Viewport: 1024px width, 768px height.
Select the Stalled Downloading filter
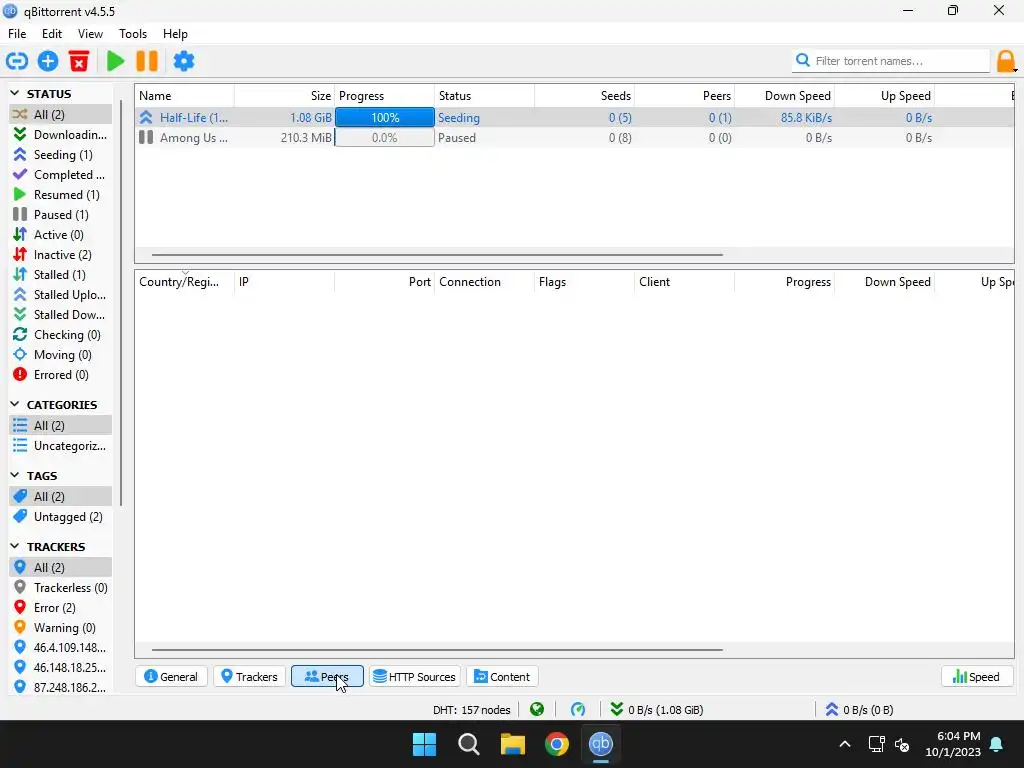(60, 315)
